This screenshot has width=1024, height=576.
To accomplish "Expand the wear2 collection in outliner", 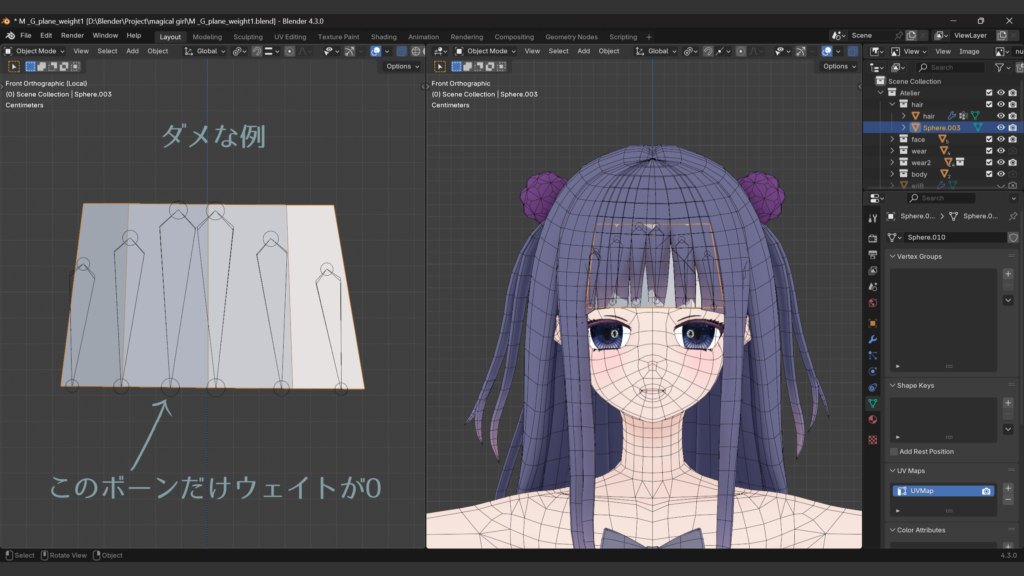I will pyautogui.click(x=893, y=162).
